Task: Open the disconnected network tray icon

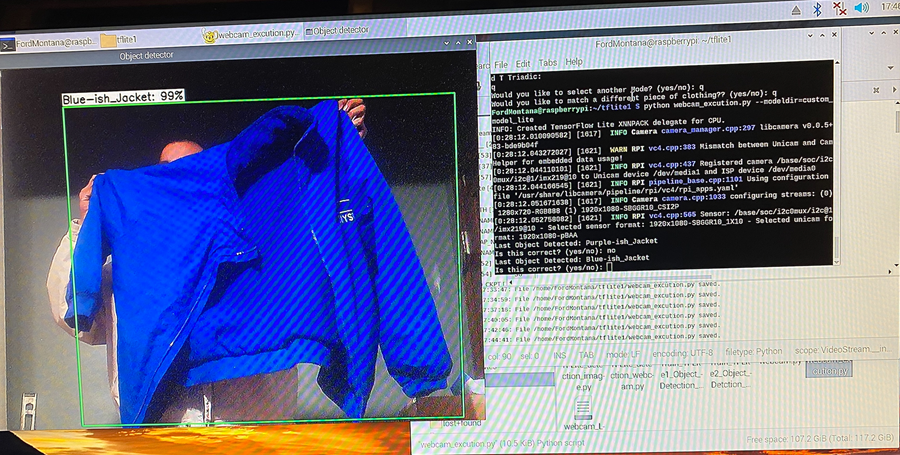Action: (840, 9)
